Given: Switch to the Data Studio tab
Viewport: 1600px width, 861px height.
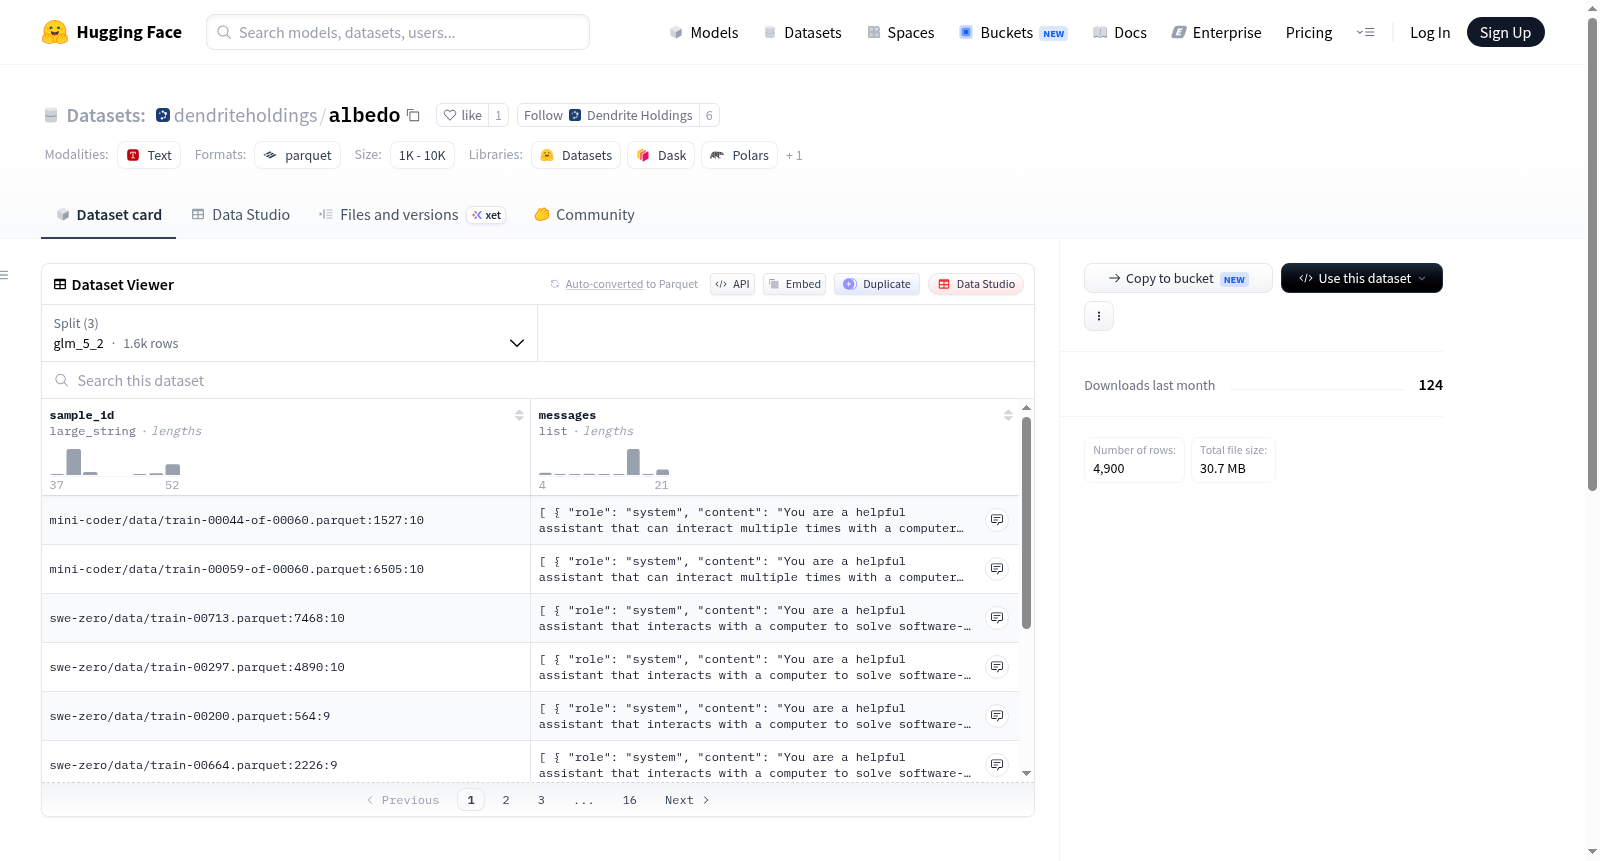Looking at the screenshot, I should pos(241,215).
